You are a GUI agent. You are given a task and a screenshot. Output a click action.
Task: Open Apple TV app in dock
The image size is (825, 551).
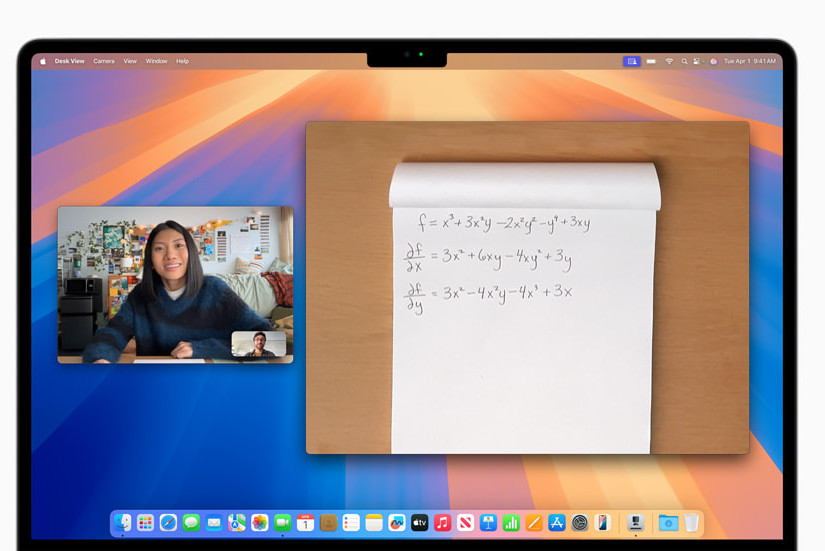(420, 523)
